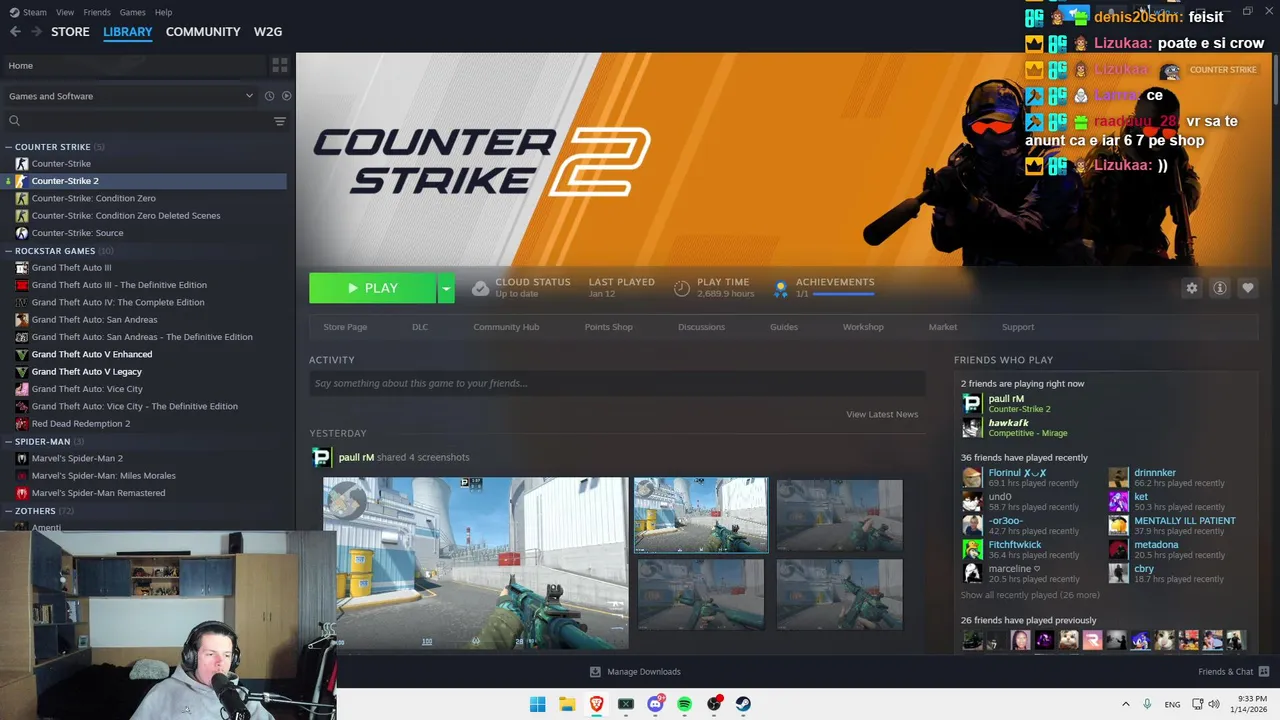Click the green PLAY button

tap(372, 288)
